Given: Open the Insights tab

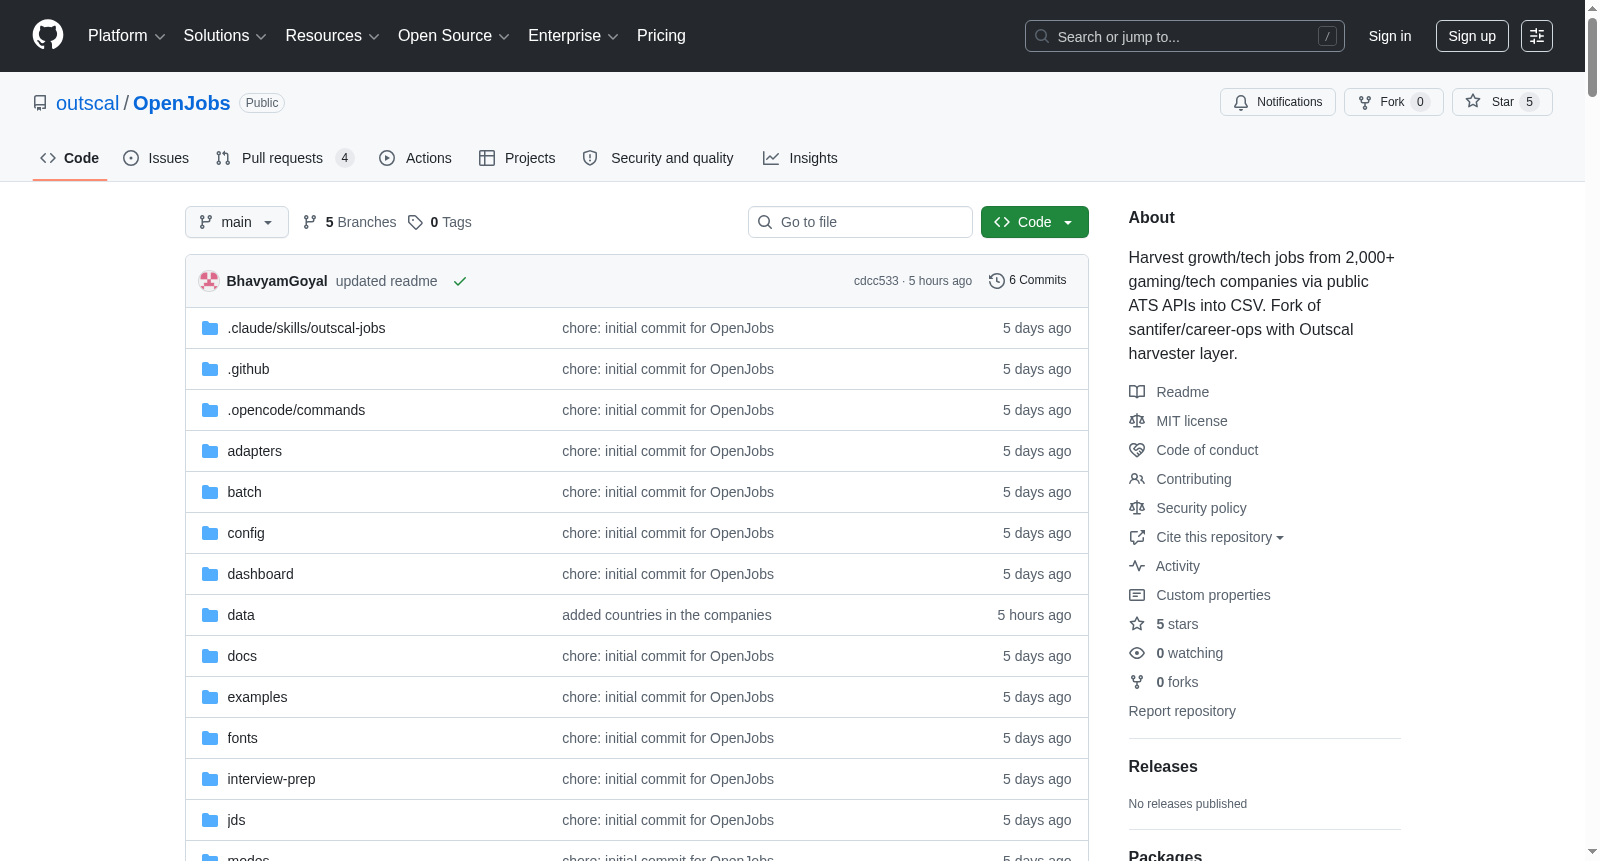Looking at the screenshot, I should (x=800, y=158).
